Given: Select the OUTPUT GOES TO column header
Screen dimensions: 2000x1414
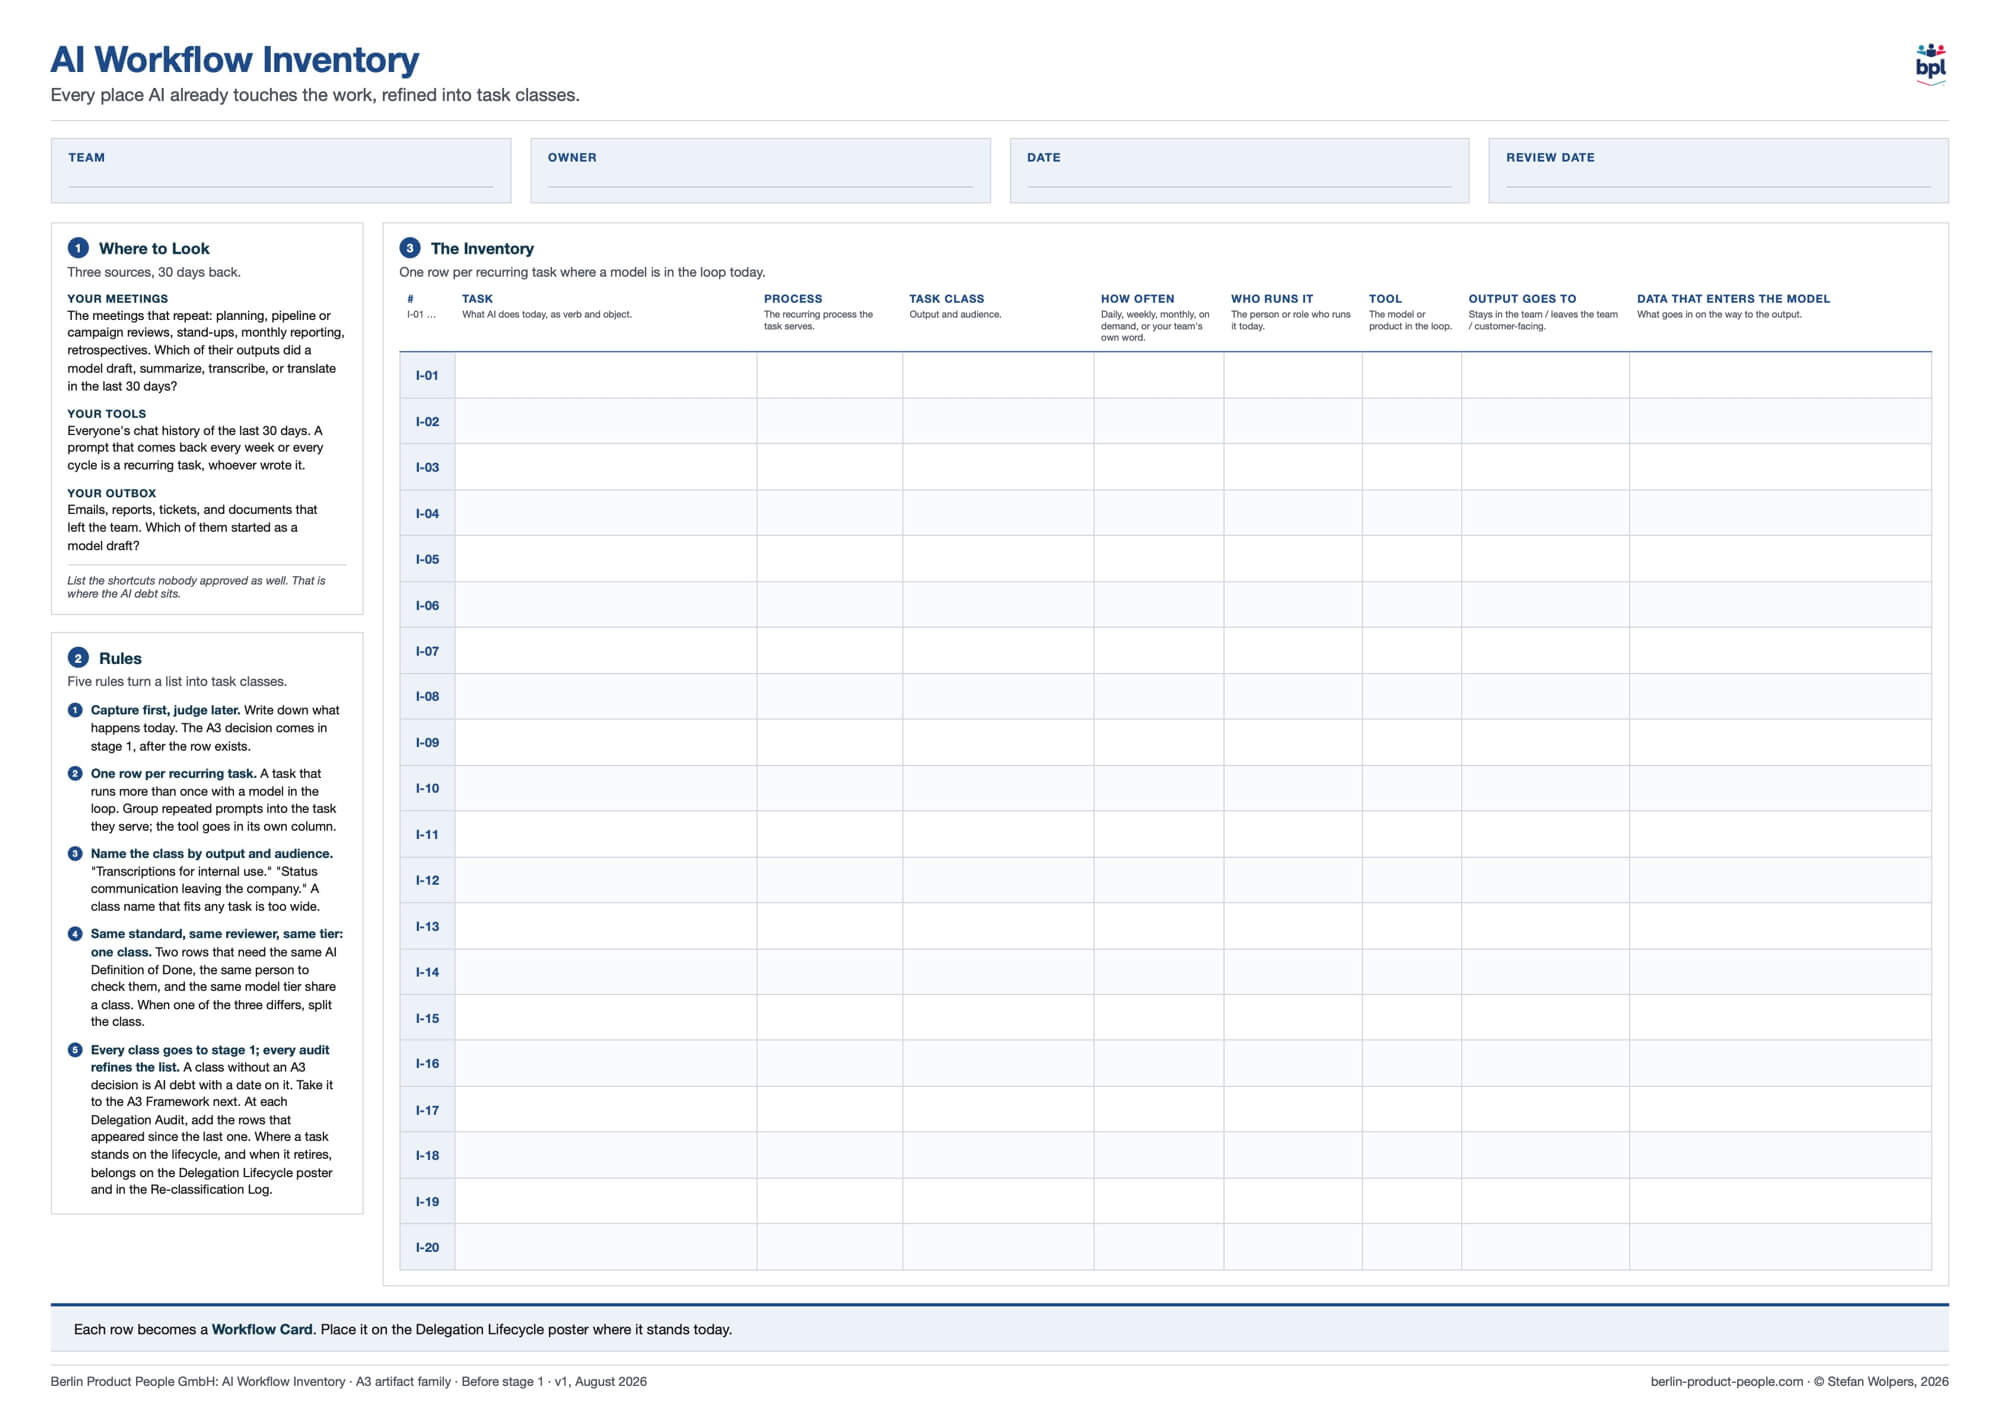Looking at the screenshot, I should click(x=1522, y=299).
